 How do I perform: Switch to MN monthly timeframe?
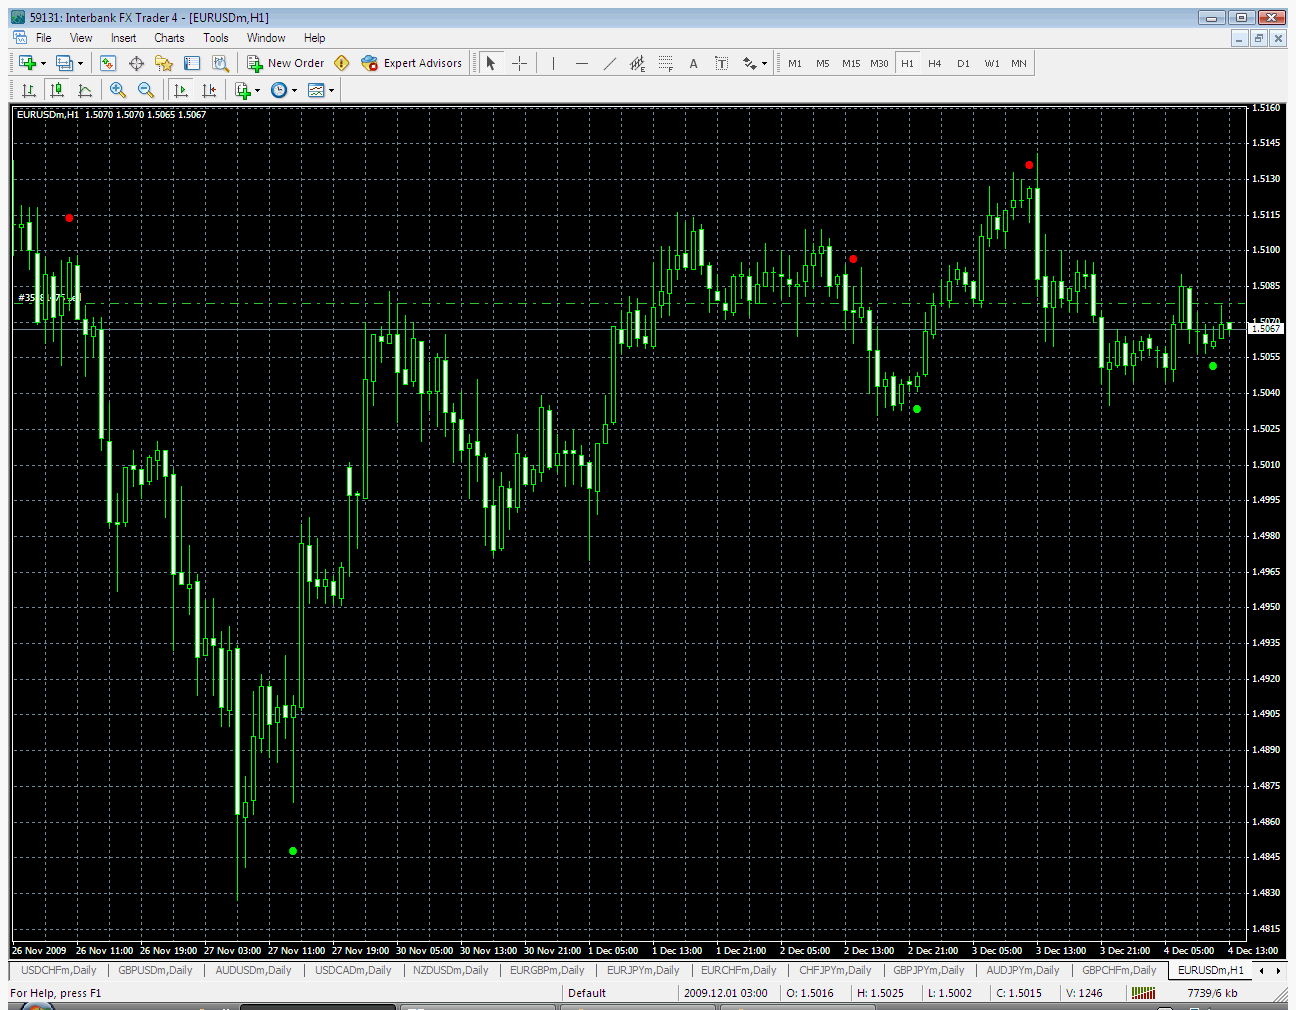pyautogui.click(x=1019, y=63)
